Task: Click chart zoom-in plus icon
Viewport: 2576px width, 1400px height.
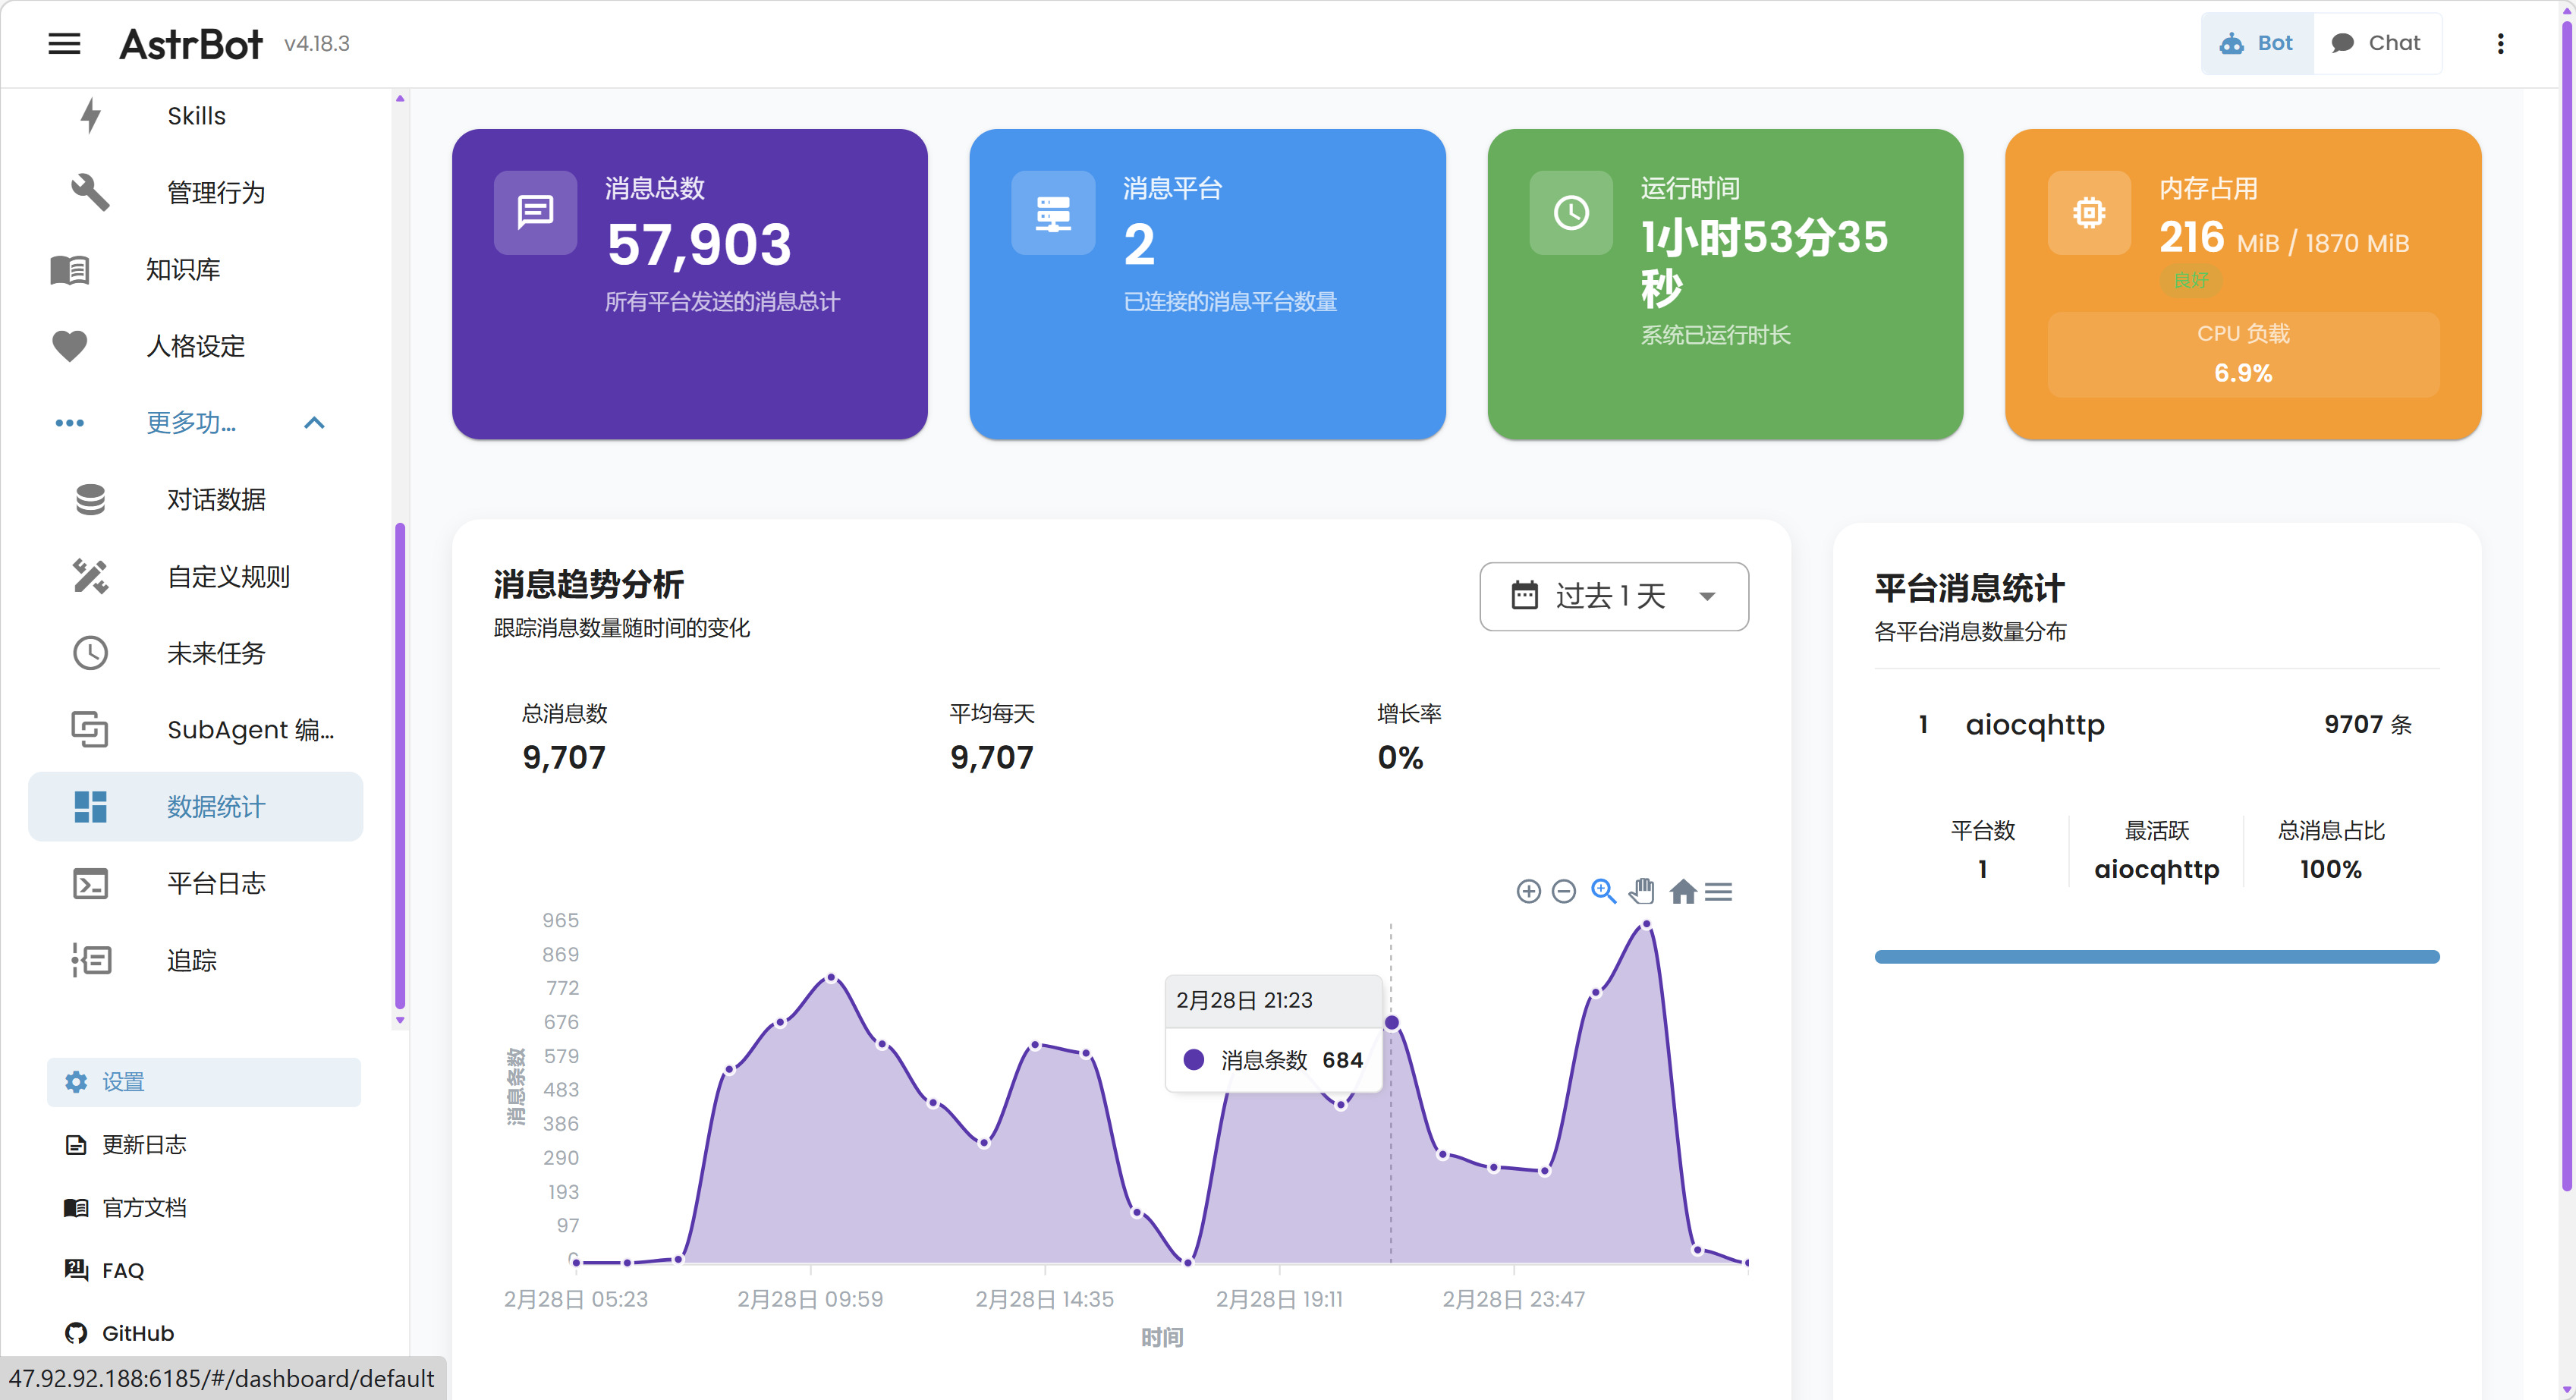Action: tap(1528, 891)
